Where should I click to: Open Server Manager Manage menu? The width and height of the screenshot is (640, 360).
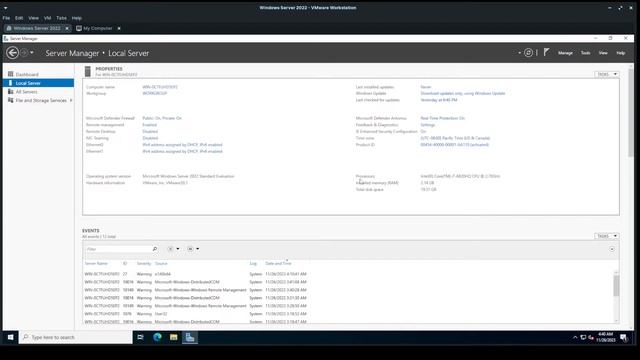[x=565, y=53]
